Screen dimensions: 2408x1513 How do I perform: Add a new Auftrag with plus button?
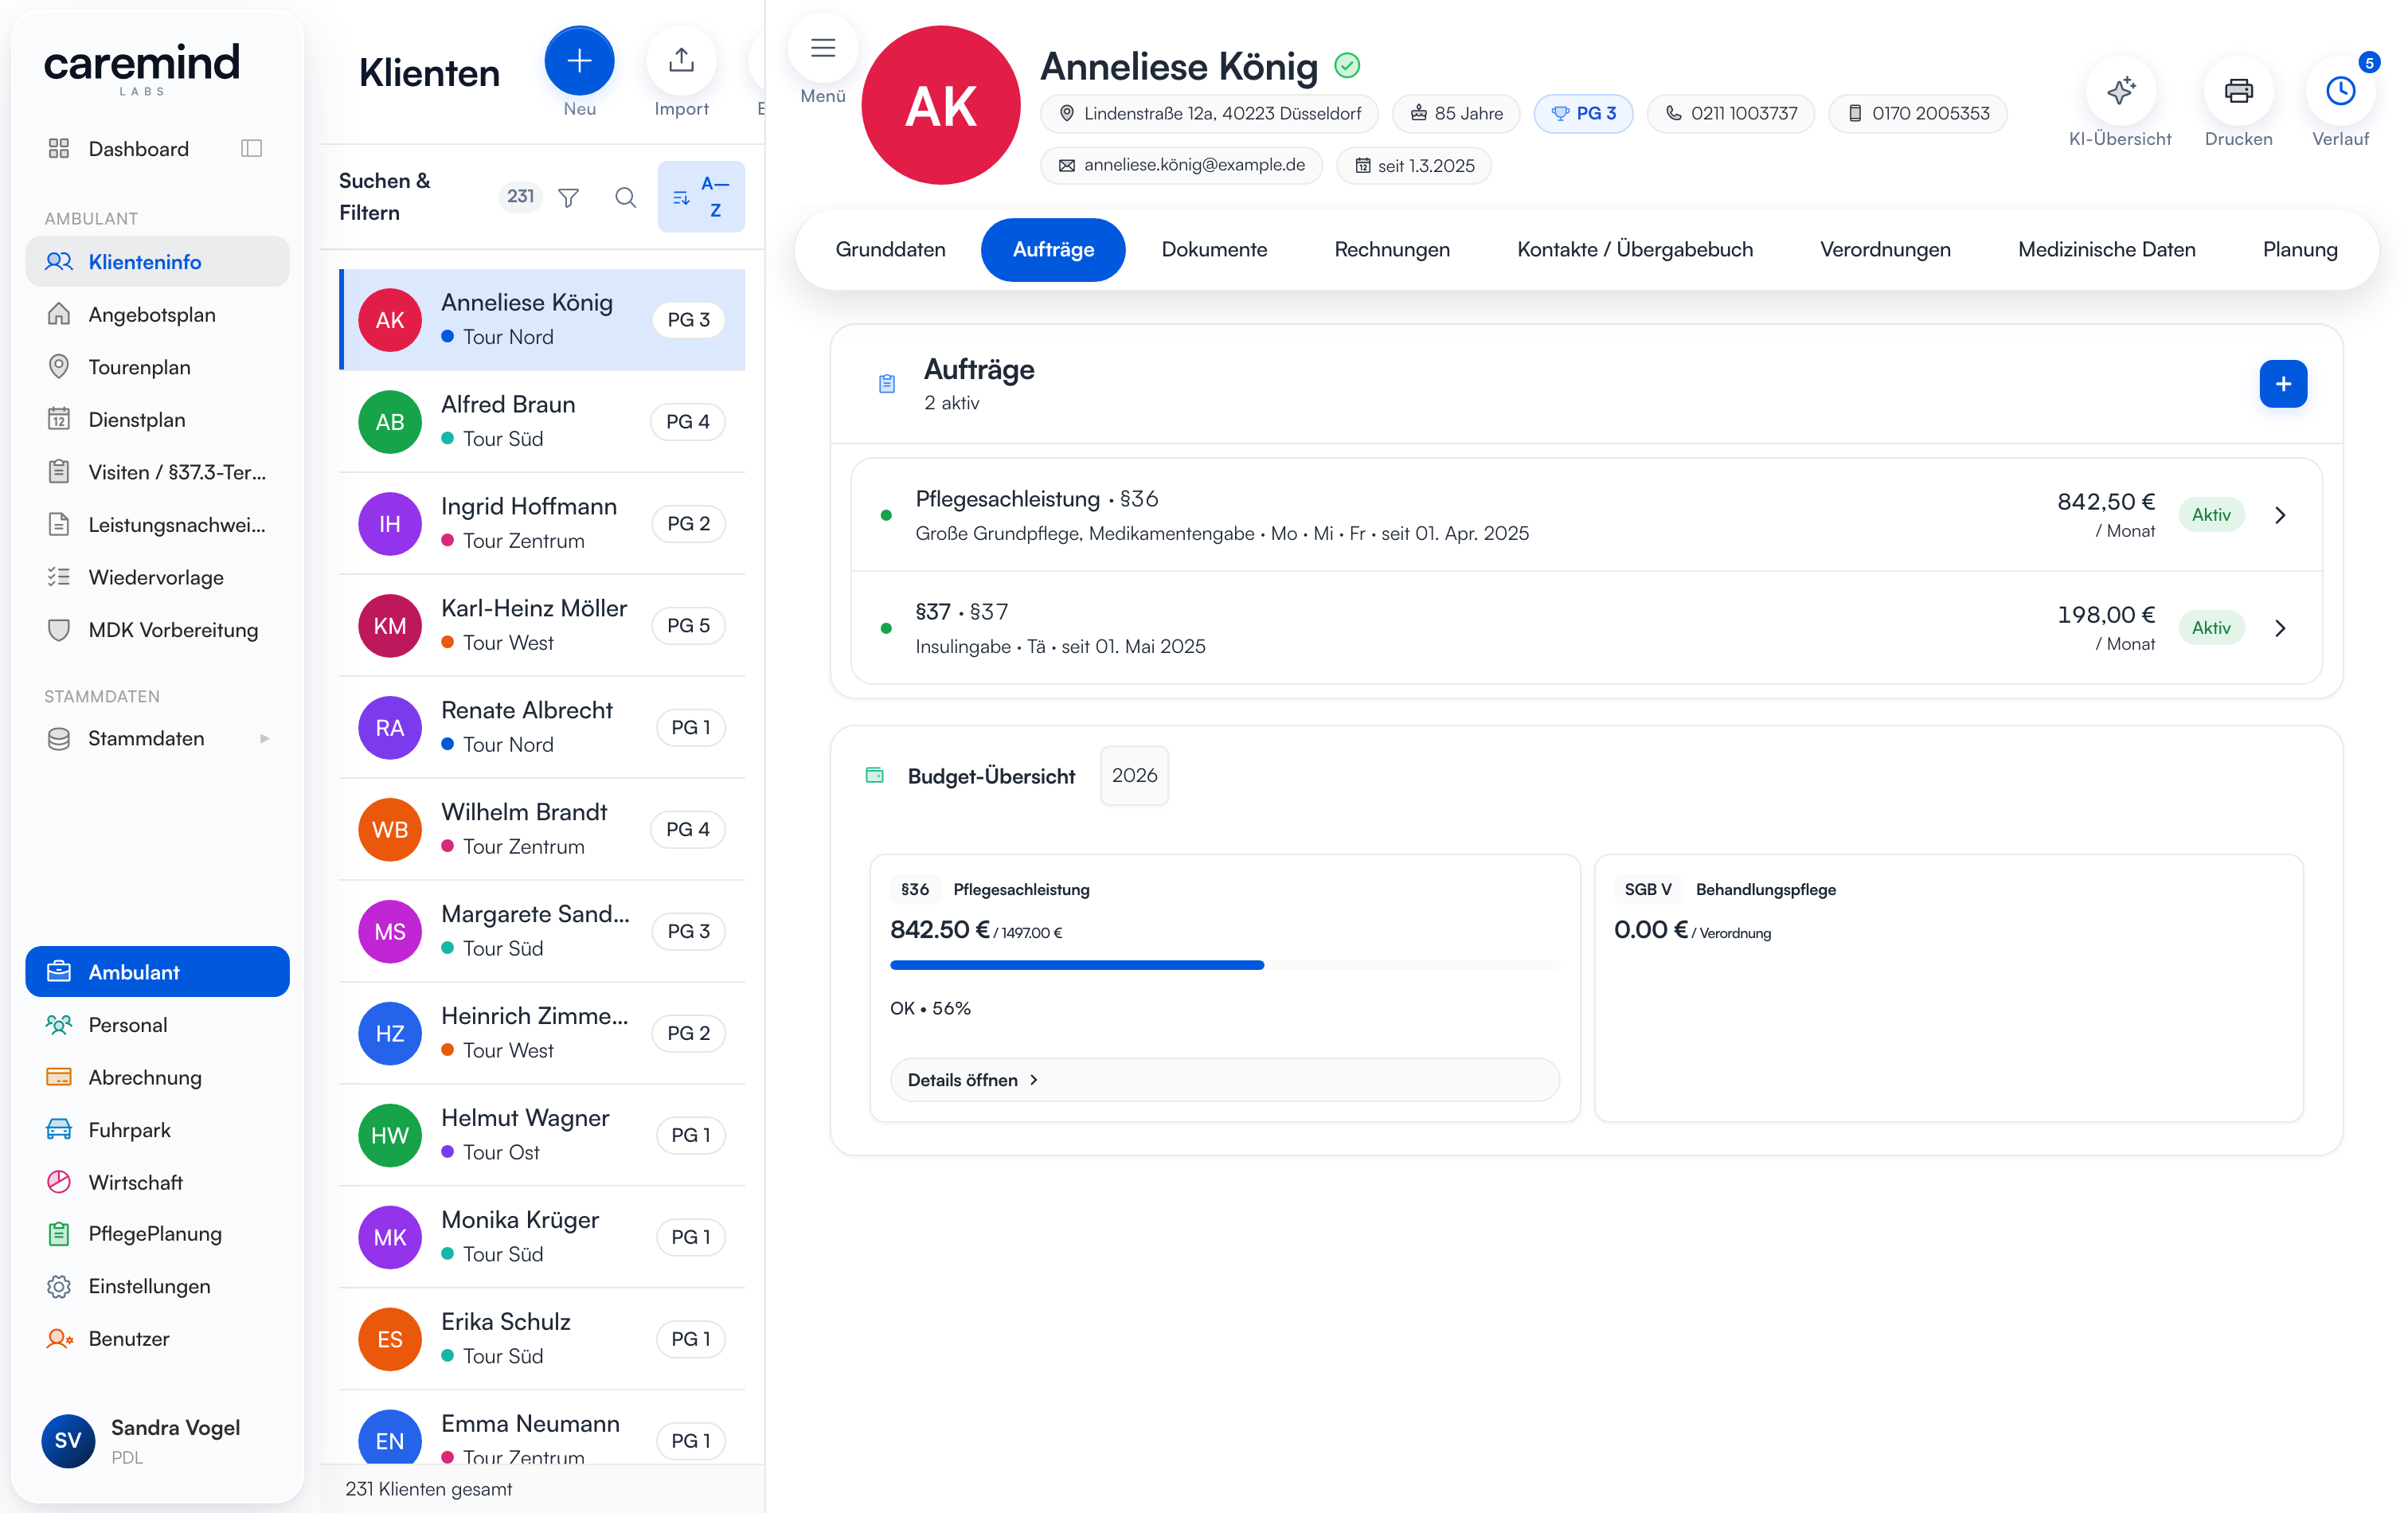point(2283,384)
